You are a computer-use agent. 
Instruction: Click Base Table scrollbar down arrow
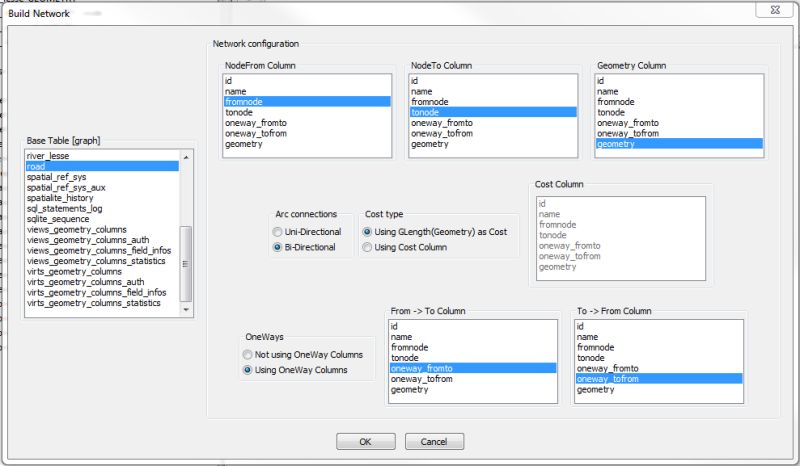[x=186, y=310]
